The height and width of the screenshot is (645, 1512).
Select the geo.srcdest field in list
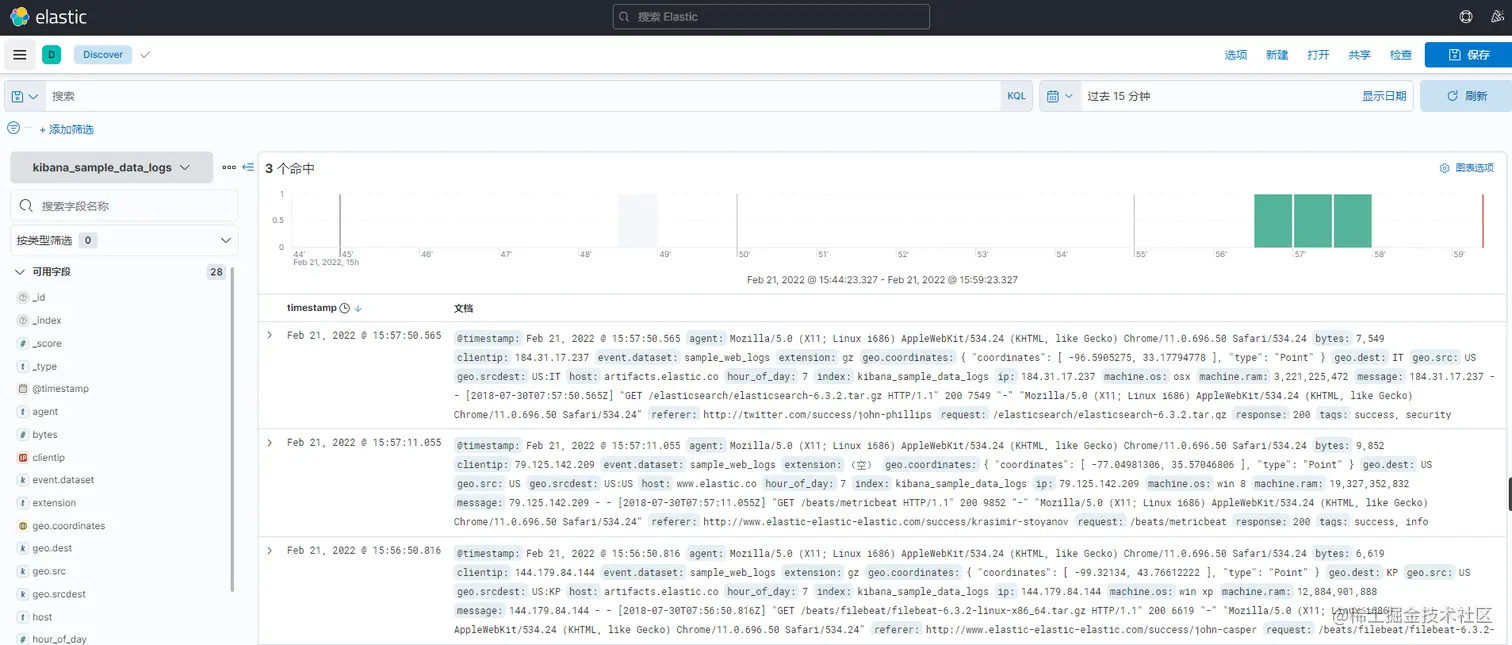click(59, 594)
